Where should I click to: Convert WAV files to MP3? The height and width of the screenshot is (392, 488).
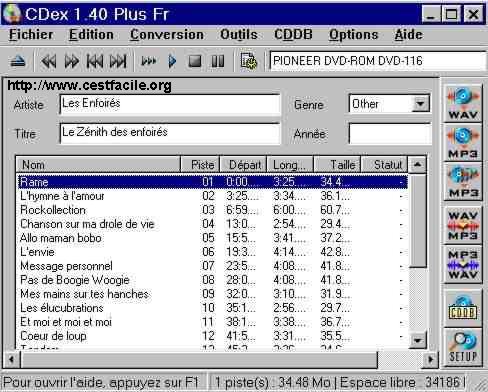[x=463, y=225]
